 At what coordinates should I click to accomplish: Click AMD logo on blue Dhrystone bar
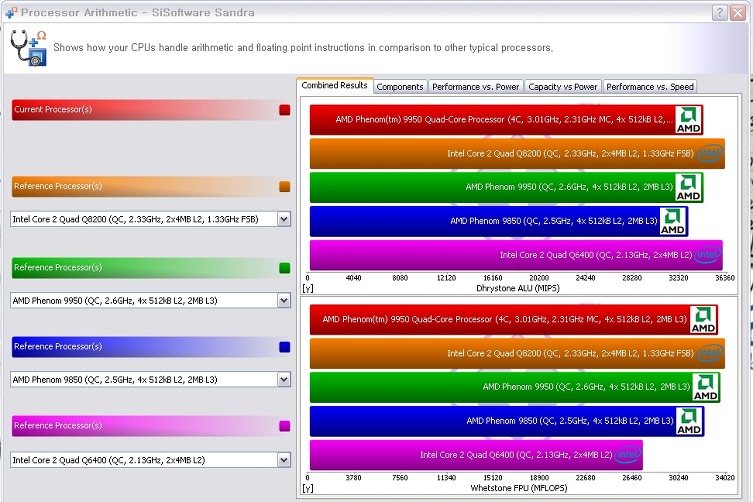tap(673, 221)
